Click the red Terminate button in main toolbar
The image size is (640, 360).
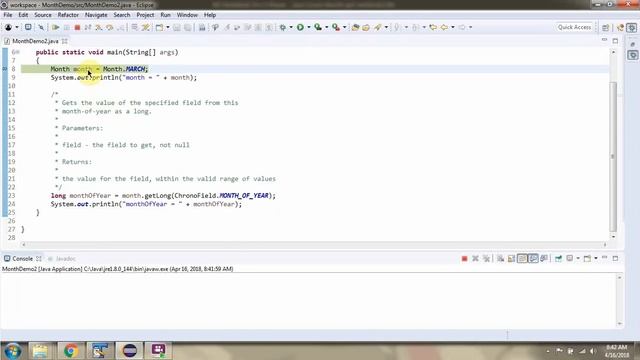pos(77,27)
